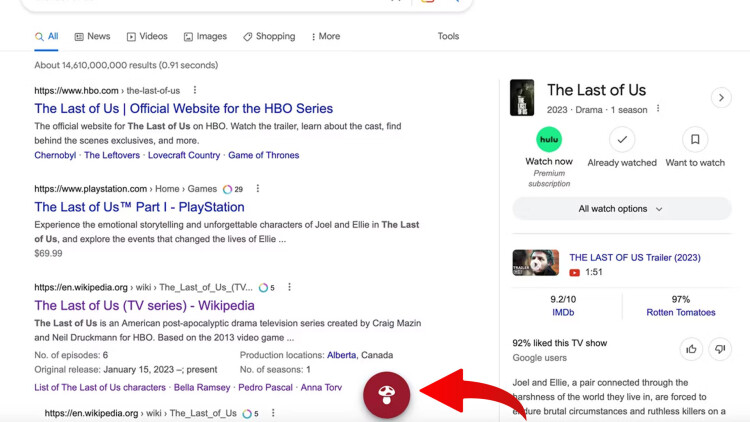Click the $69.99 price text
This screenshot has width=750, height=422.
coord(48,254)
